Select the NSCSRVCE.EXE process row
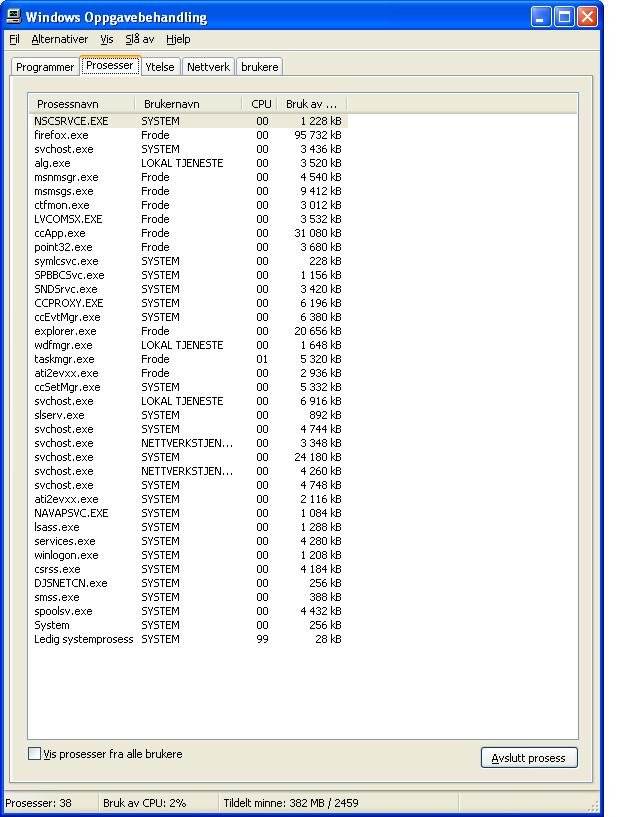 click(188, 121)
